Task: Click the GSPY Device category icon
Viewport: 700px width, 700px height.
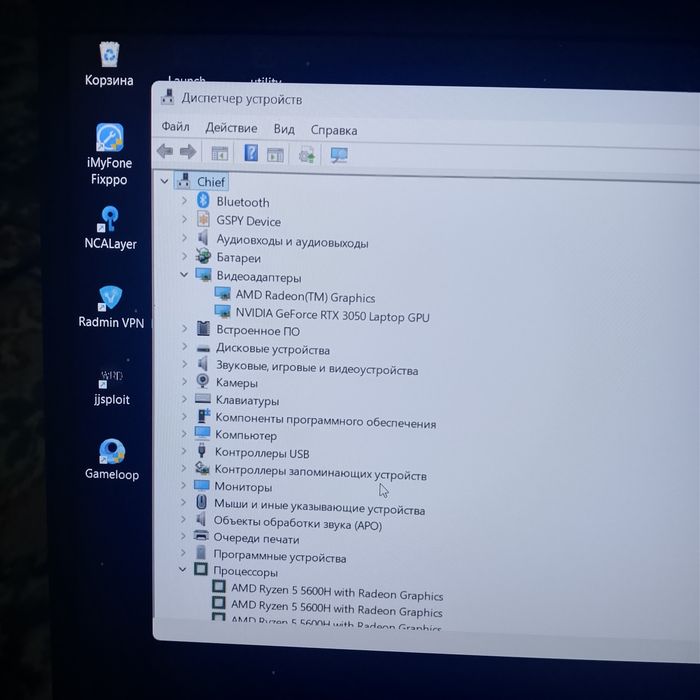Action: pos(203,219)
